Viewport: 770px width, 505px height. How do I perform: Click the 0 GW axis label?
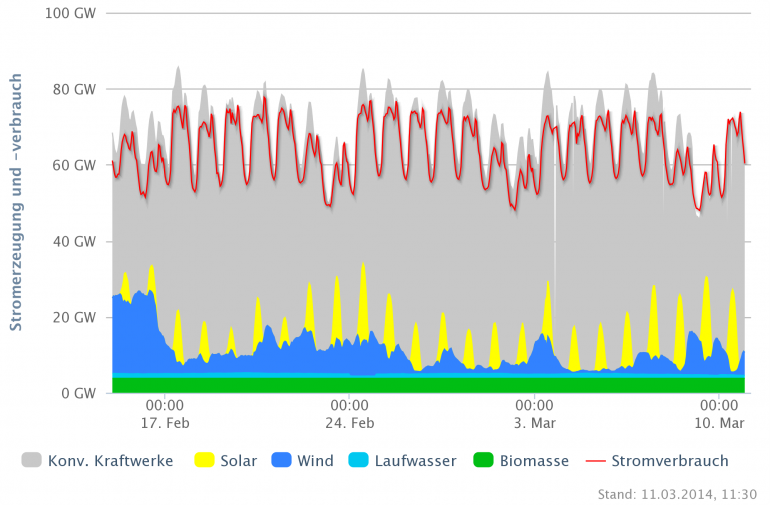pos(79,393)
